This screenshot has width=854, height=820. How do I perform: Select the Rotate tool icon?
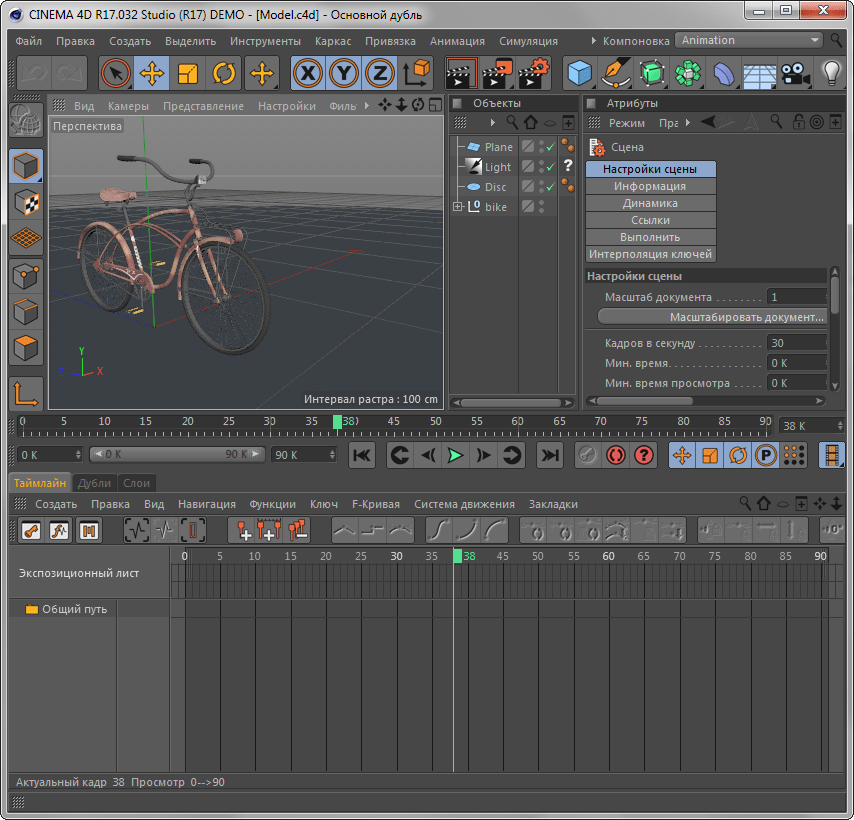coord(223,73)
